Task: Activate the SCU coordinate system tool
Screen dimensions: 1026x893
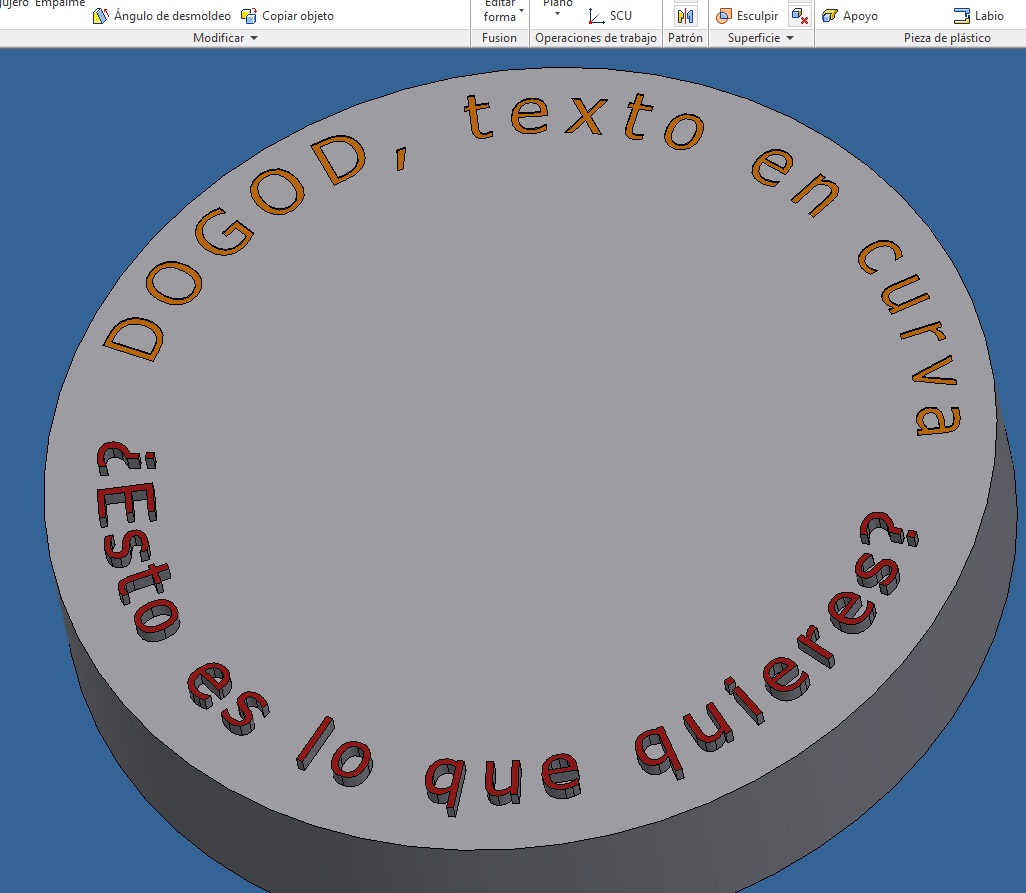Action: (x=610, y=16)
